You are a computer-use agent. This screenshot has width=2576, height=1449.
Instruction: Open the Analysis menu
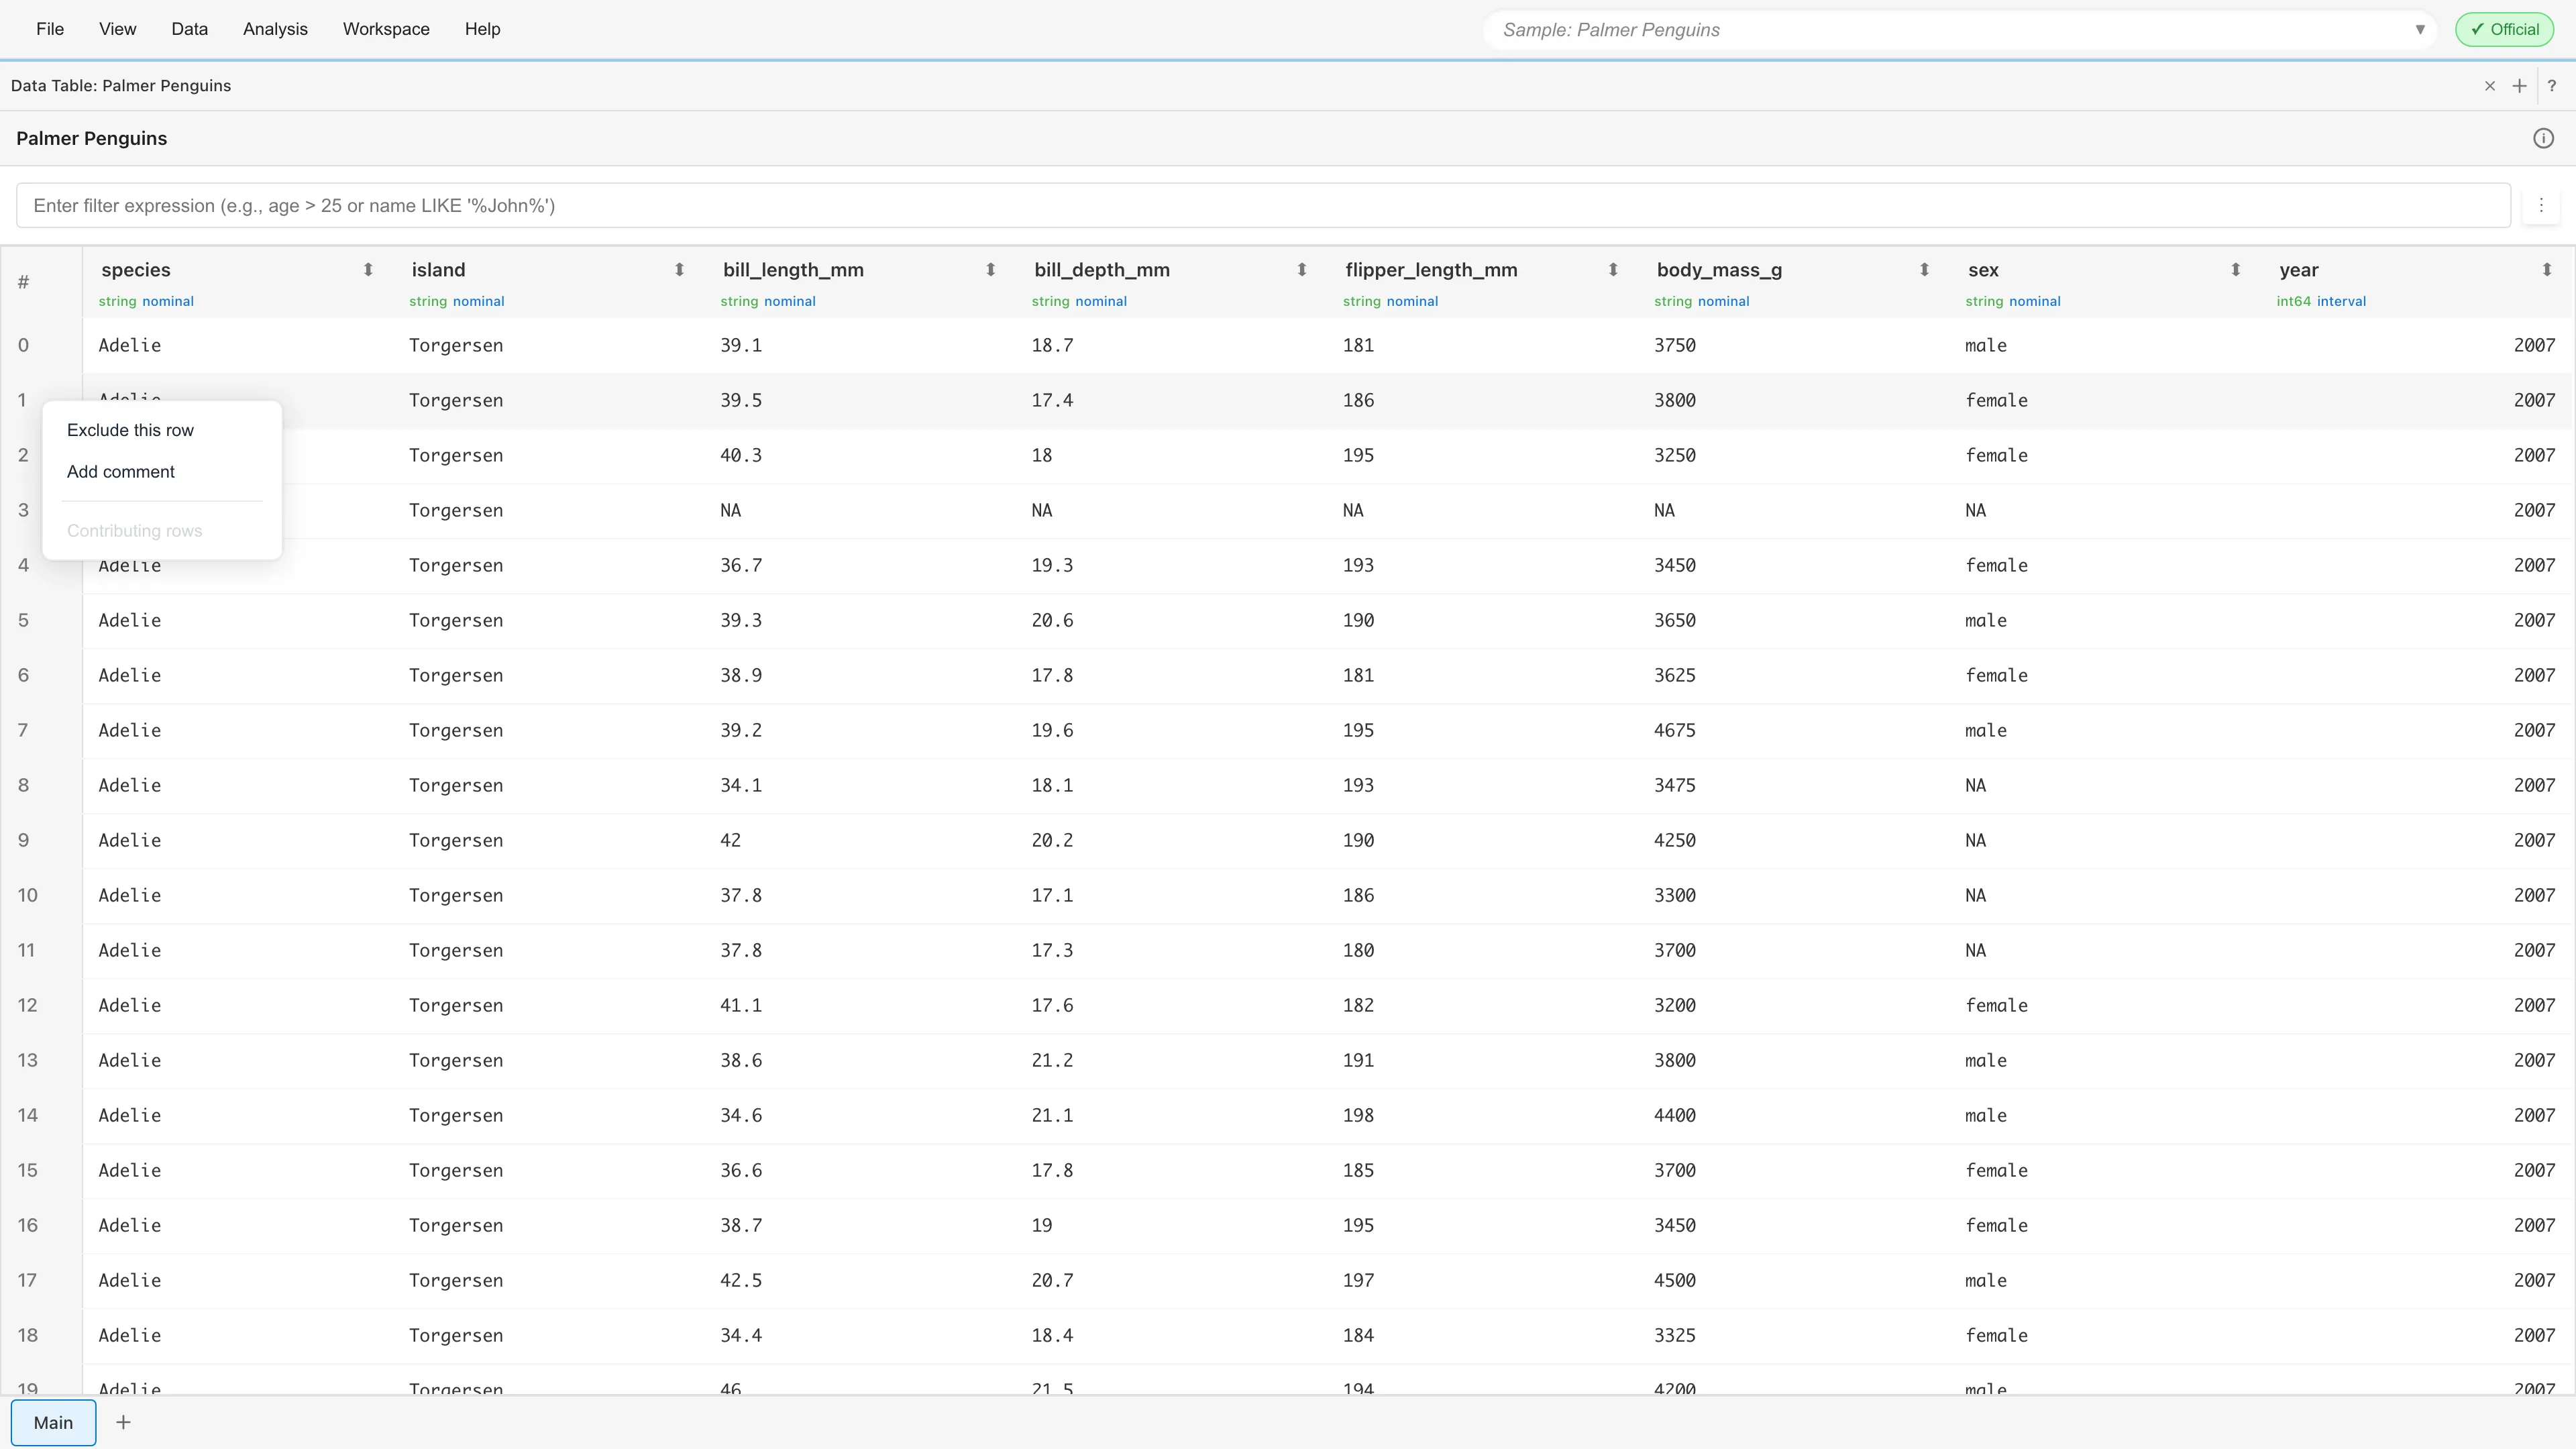click(275, 29)
